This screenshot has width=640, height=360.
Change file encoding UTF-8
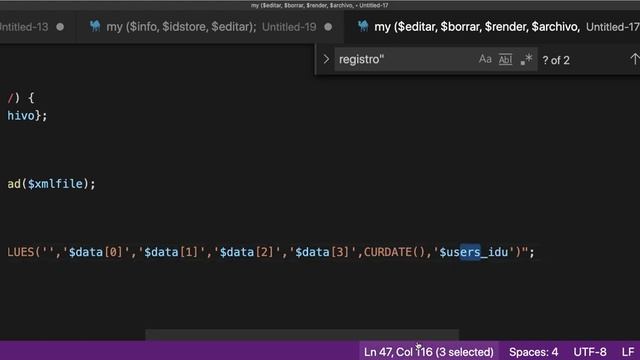pyautogui.click(x=590, y=351)
